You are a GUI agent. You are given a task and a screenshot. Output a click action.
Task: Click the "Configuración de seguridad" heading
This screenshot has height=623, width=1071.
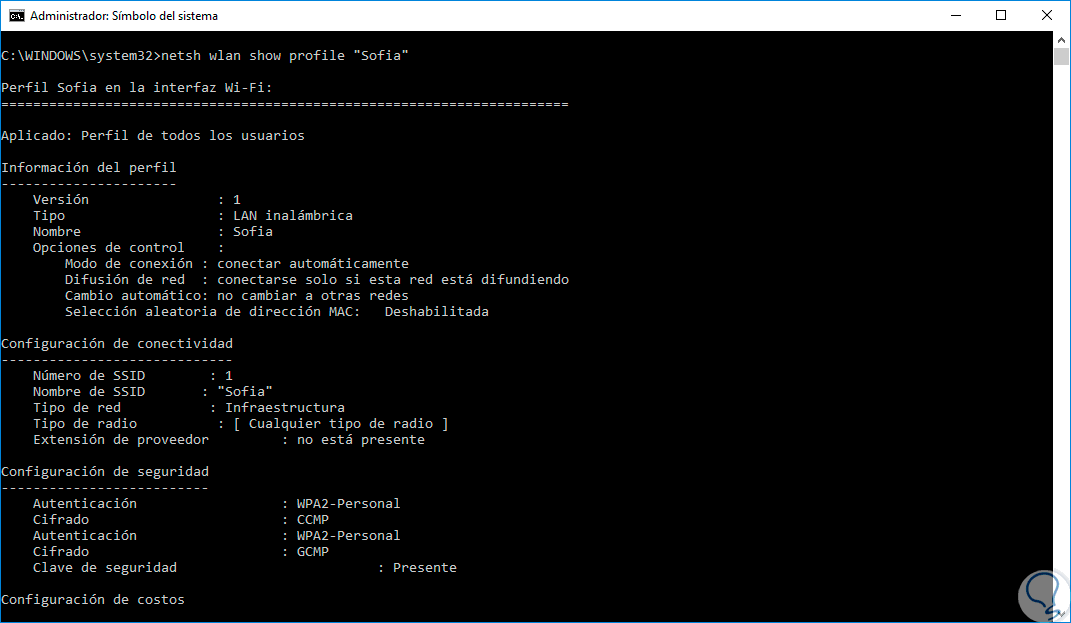pyautogui.click(x=105, y=472)
